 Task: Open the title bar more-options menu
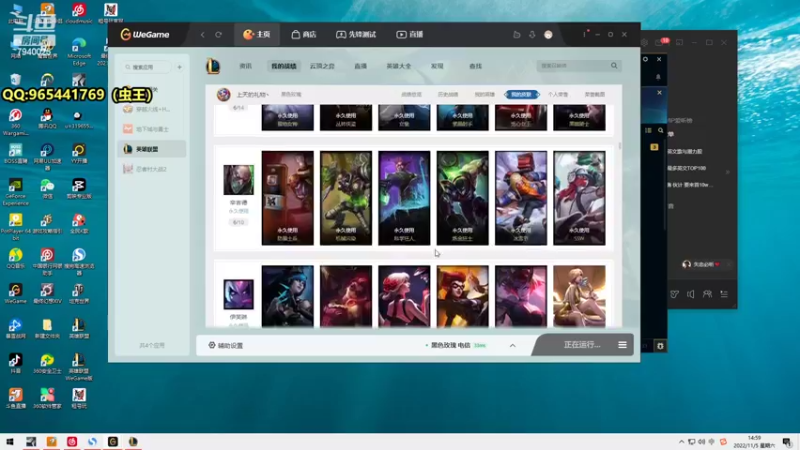[585, 34]
